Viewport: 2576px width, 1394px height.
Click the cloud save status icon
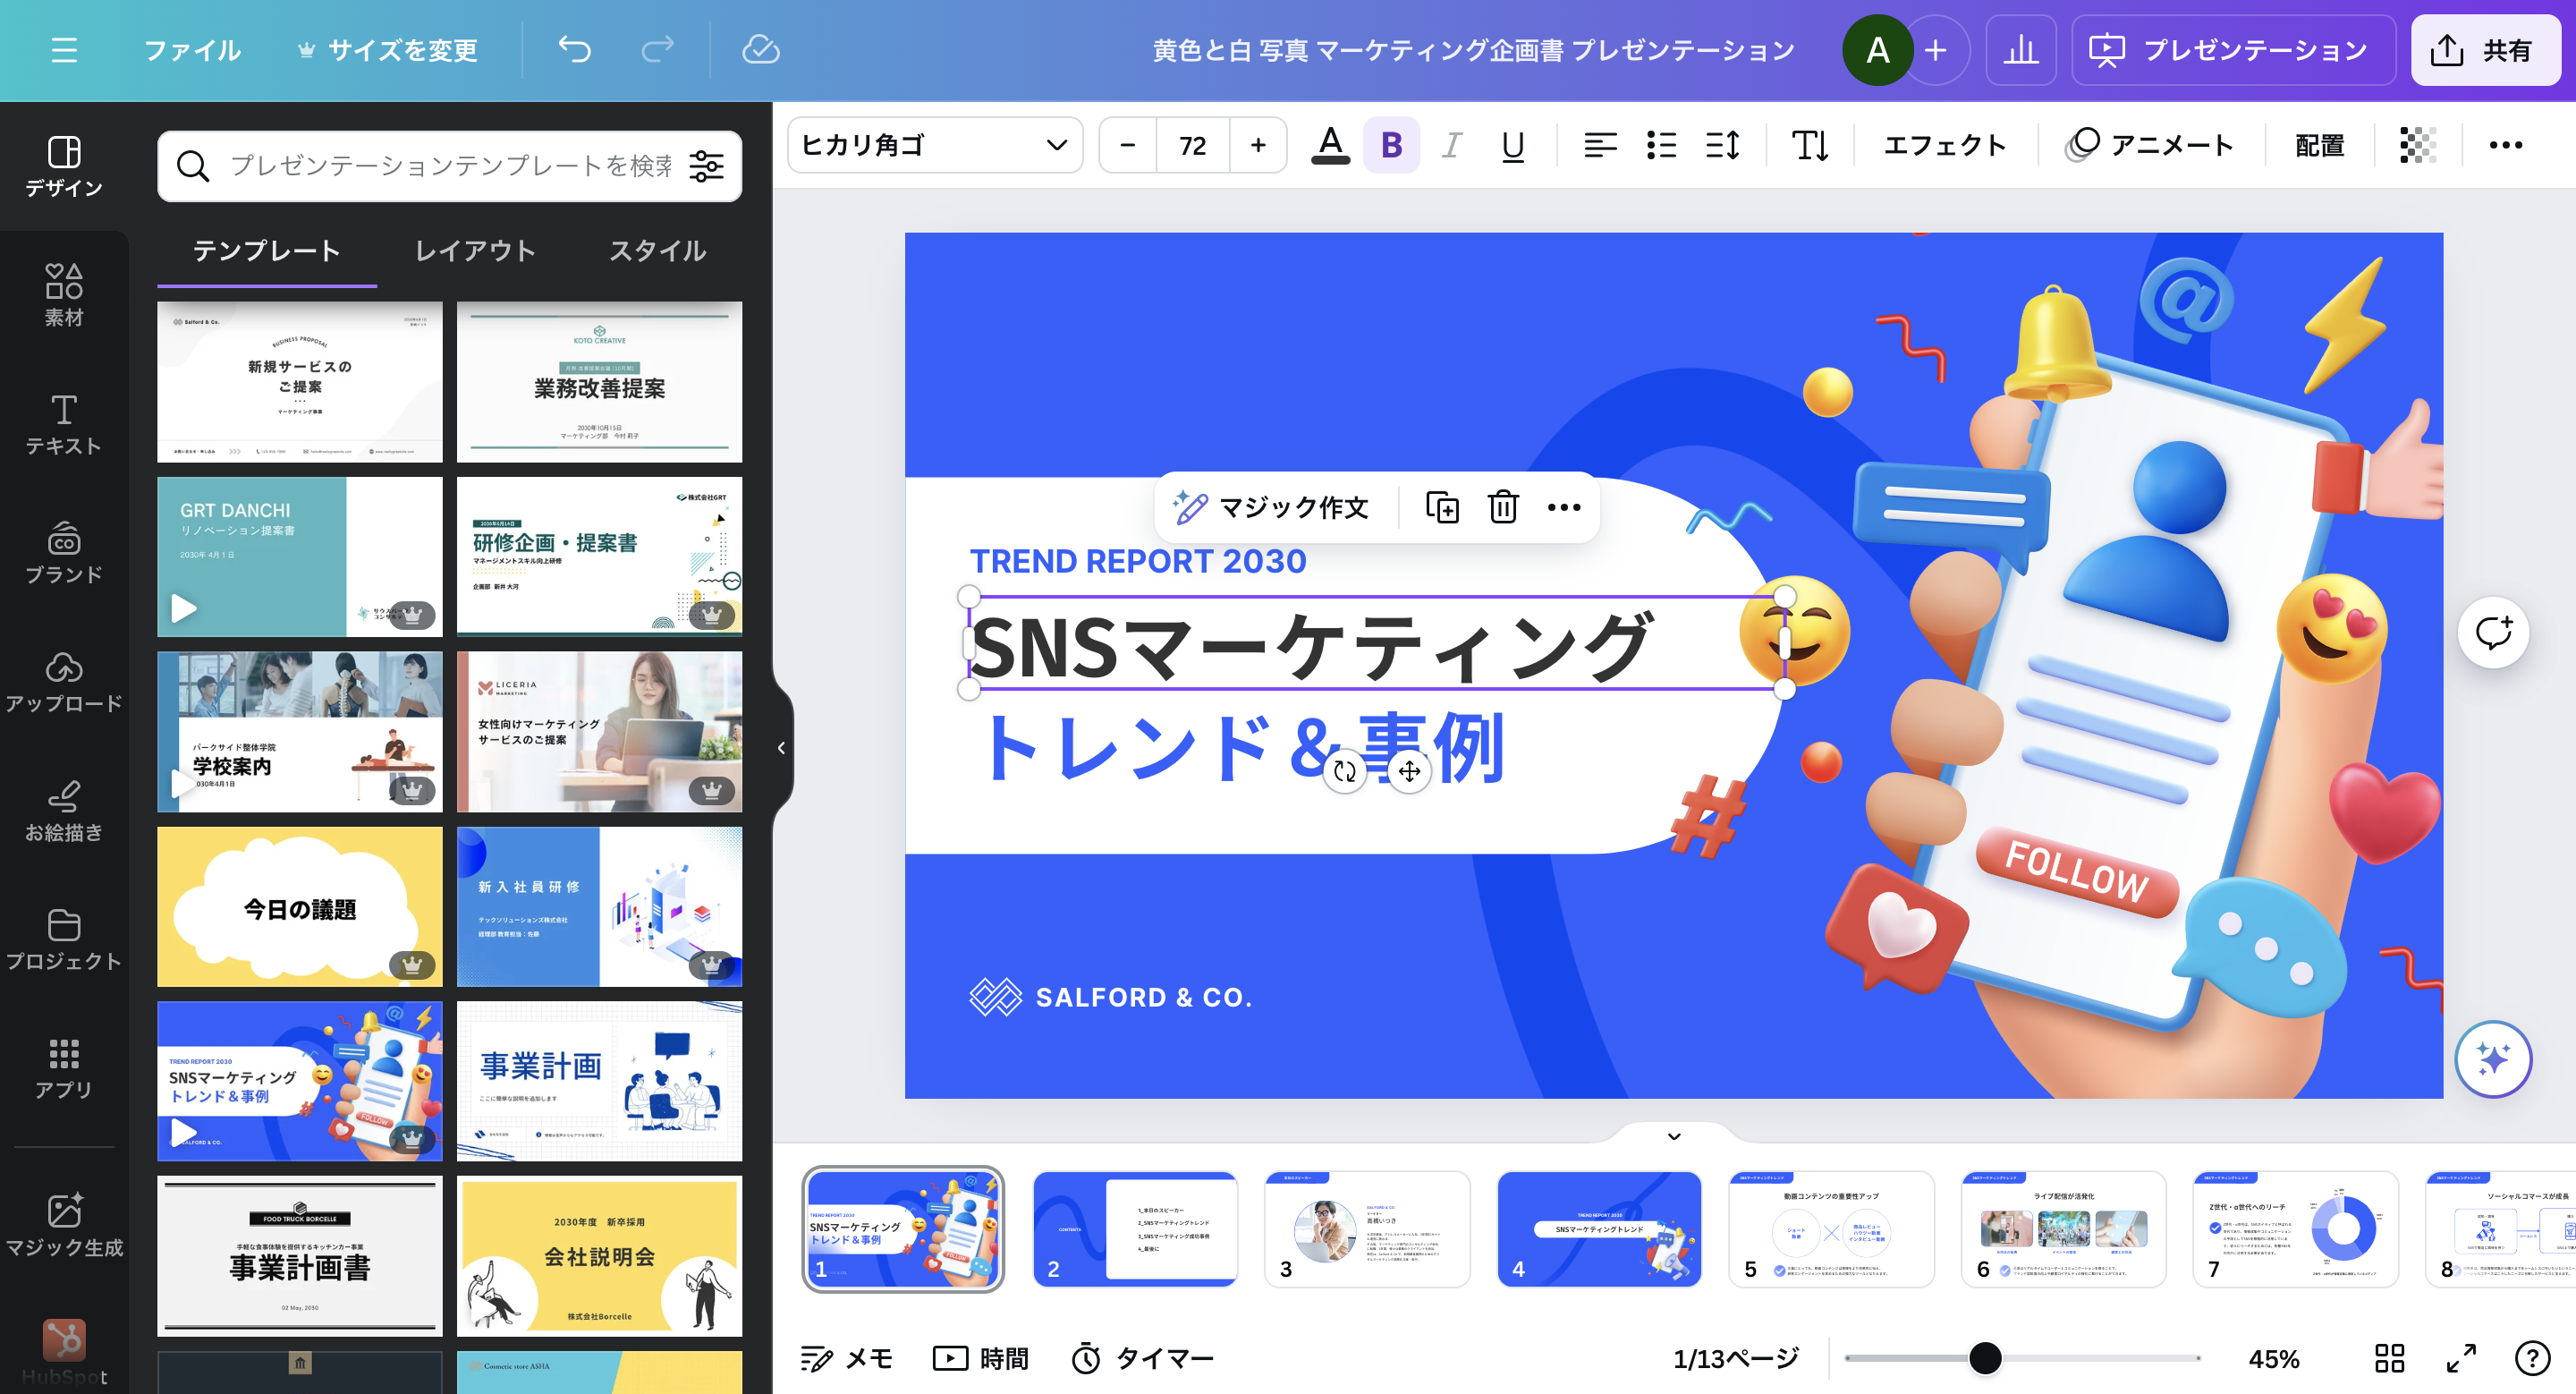[760, 50]
